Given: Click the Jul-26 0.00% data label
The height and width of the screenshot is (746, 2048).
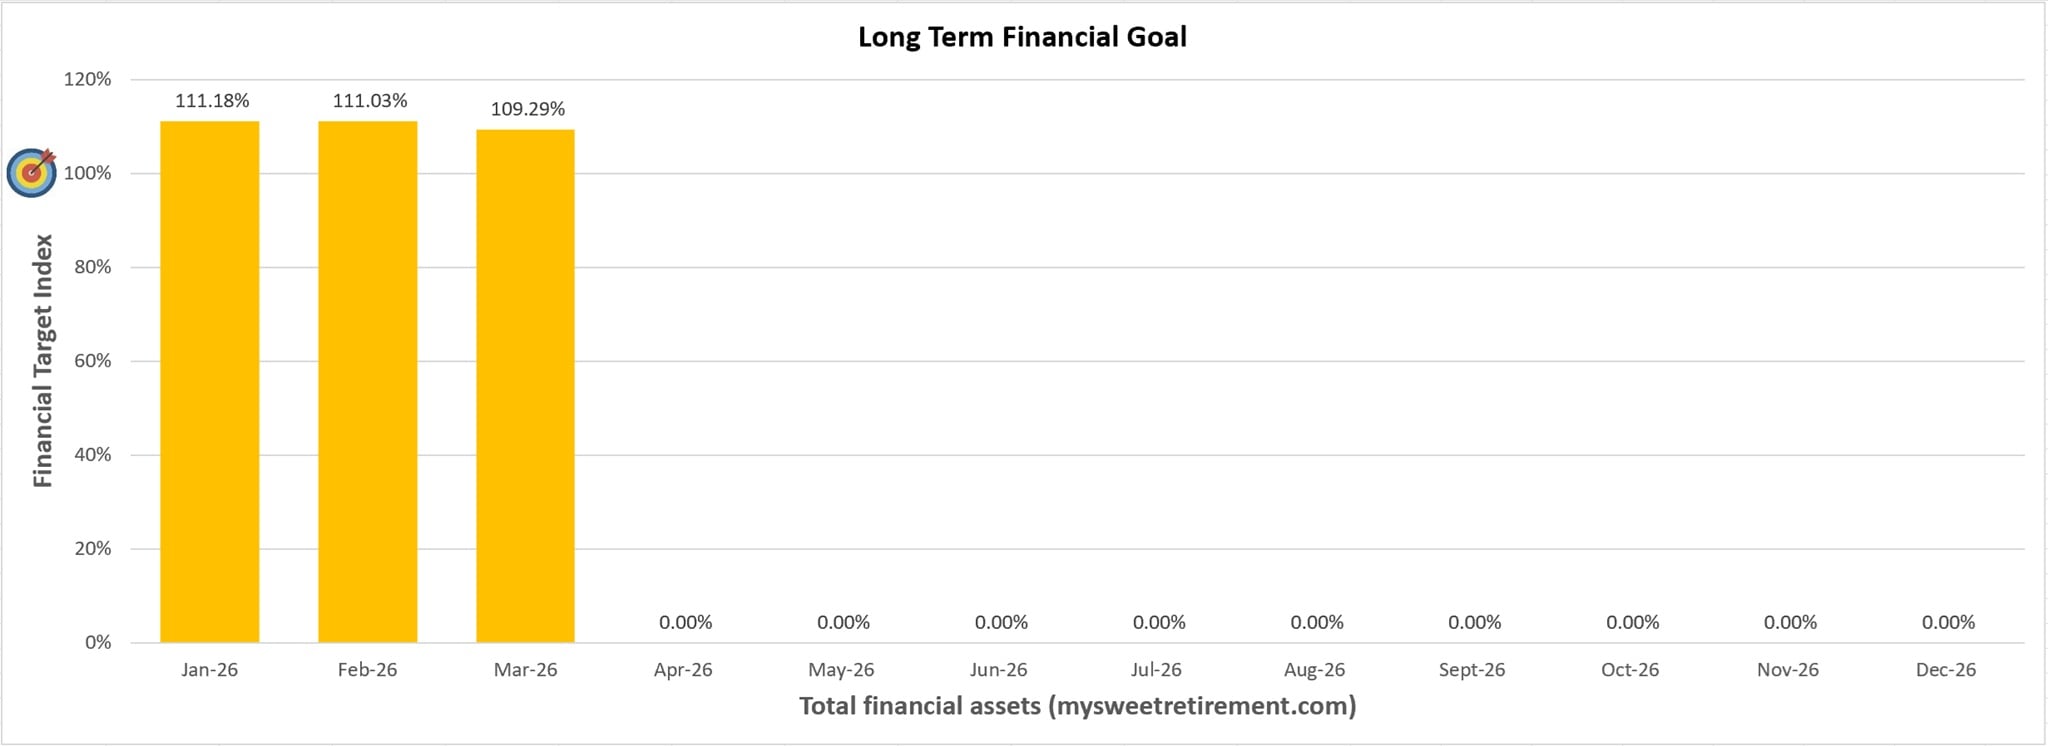Looking at the screenshot, I should pos(1159,622).
